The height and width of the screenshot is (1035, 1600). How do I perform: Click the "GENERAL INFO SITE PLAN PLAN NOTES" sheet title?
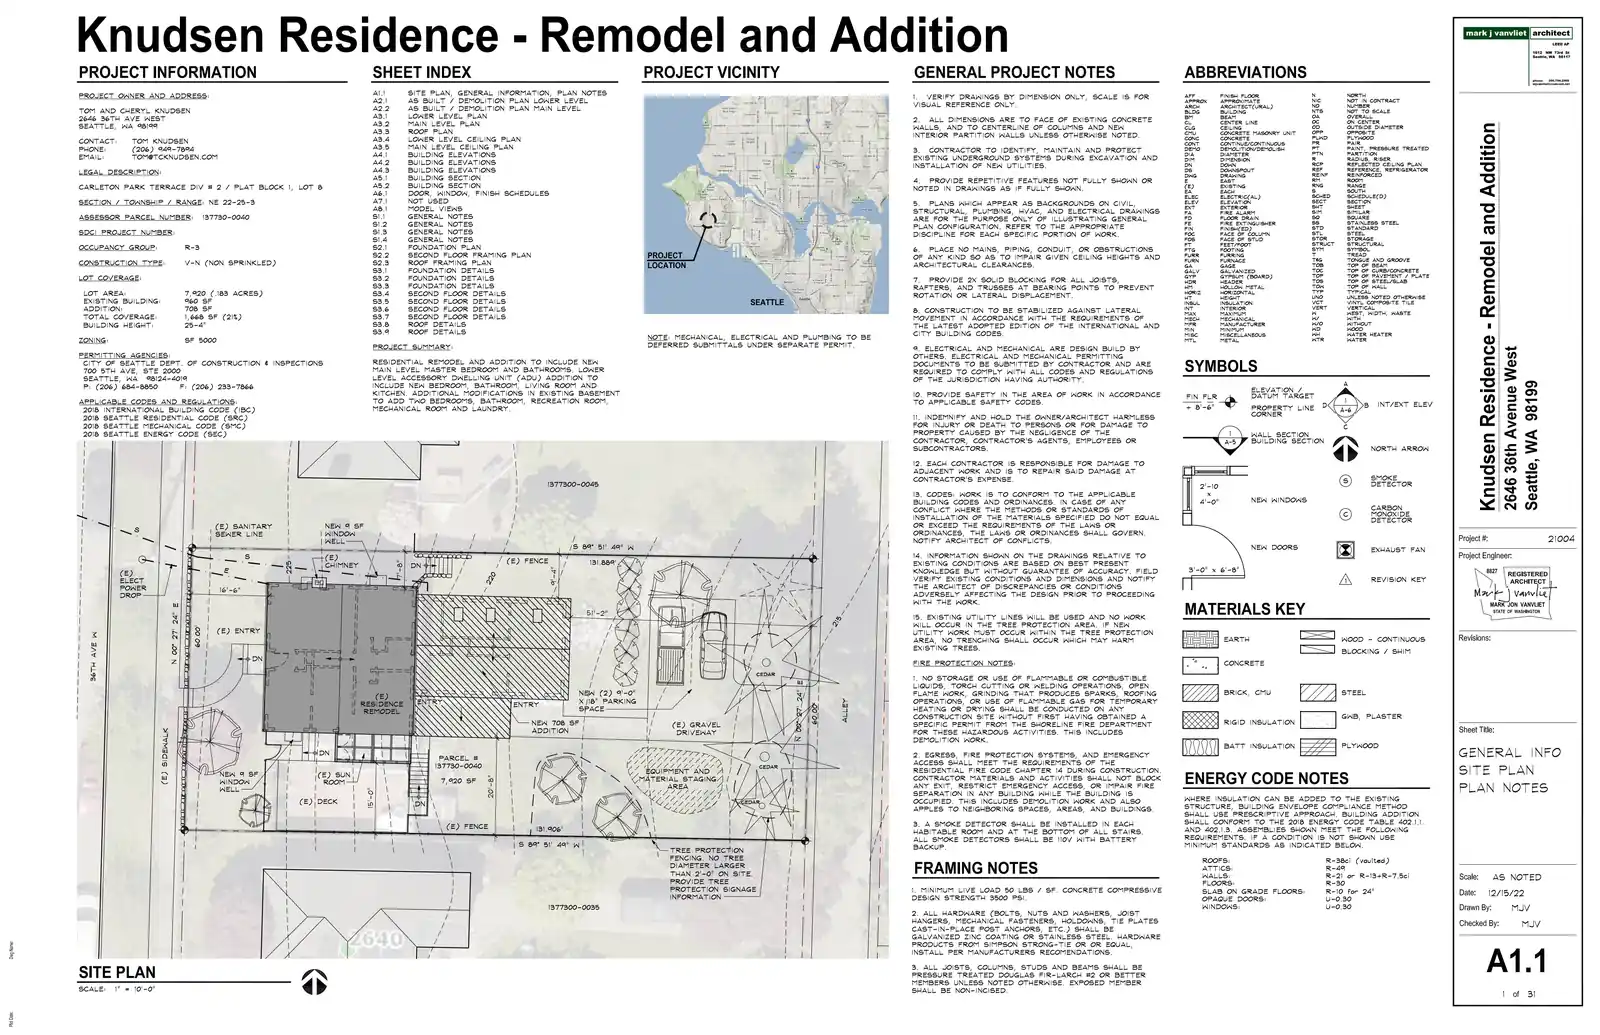[1509, 770]
